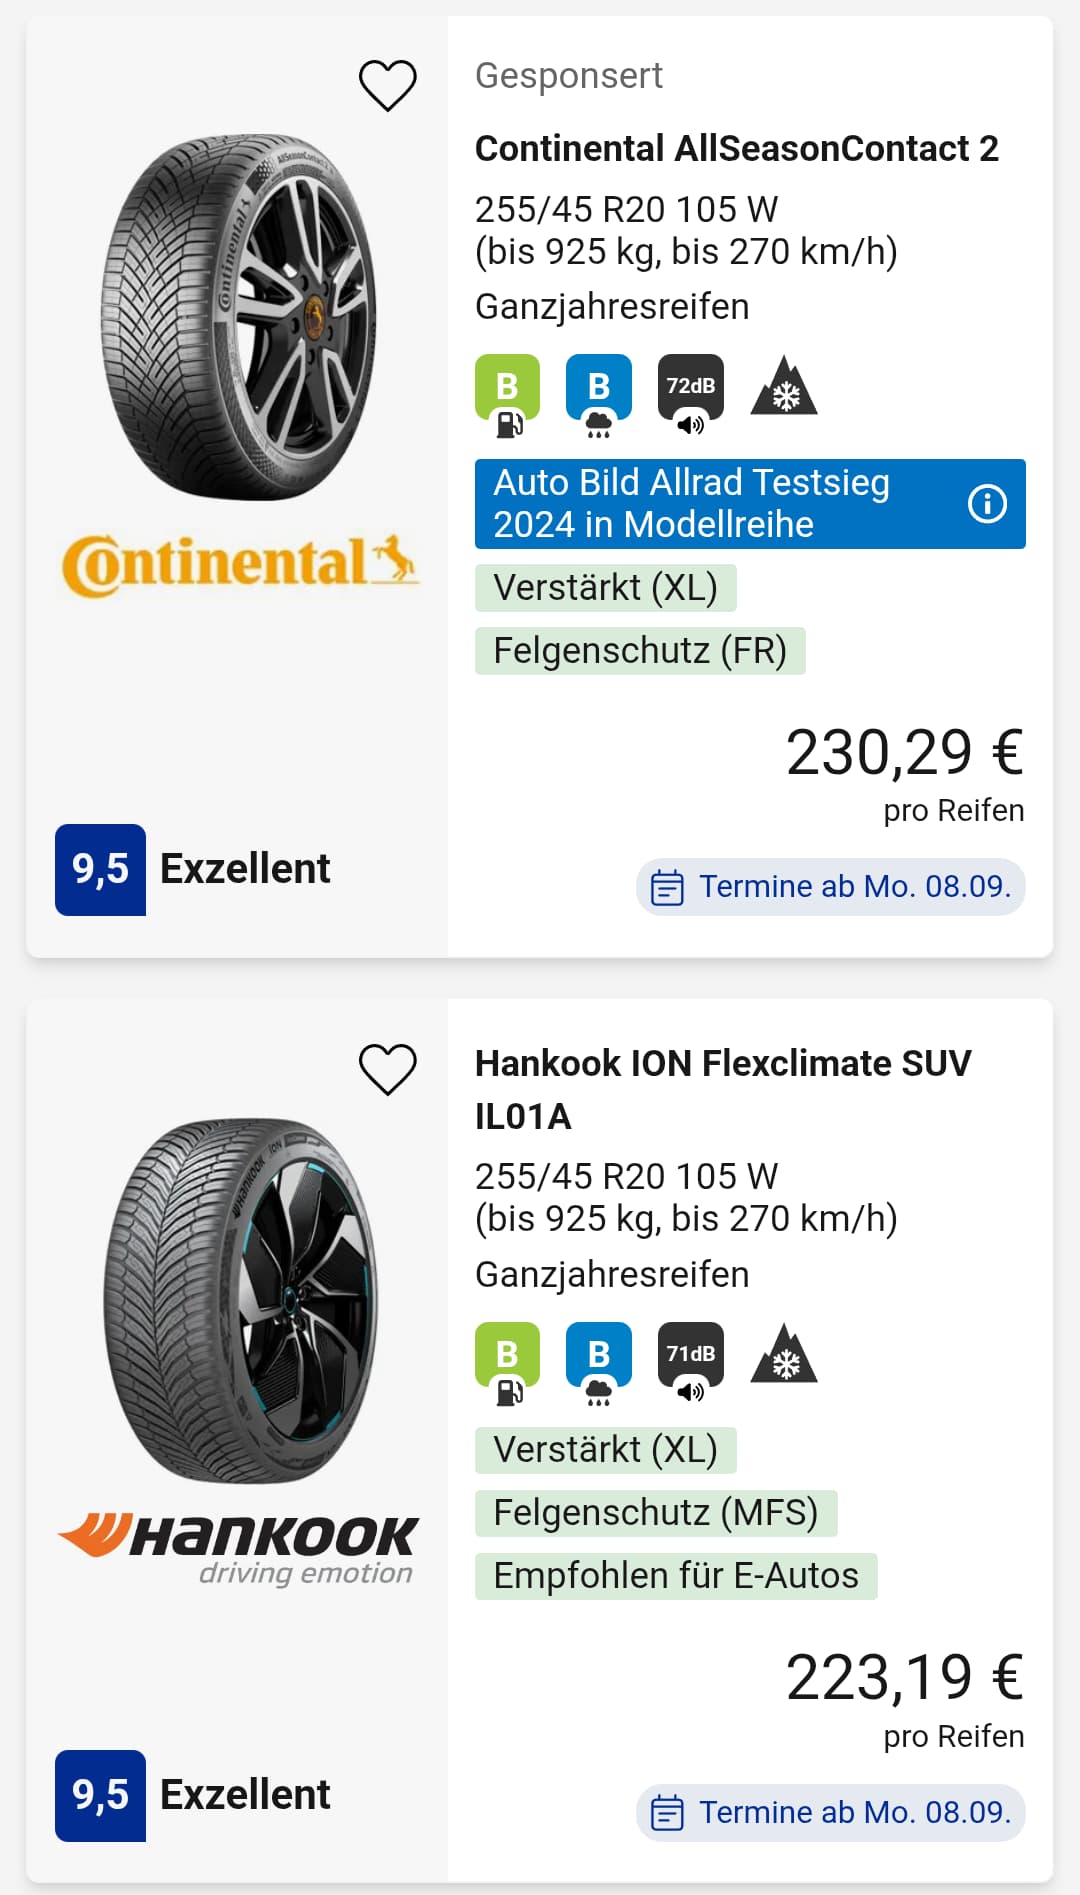Tap Continental wet grip B label

[x=598, y=395]
